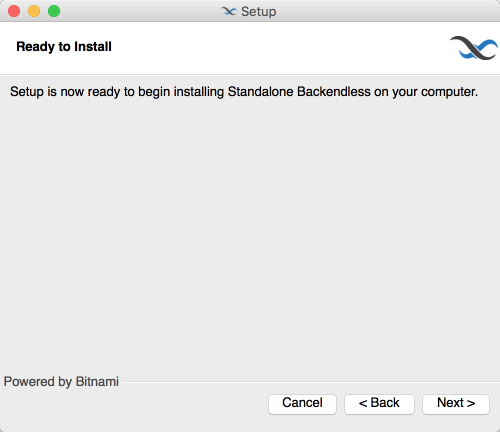Click the empty gray area of the installer panel
The width and height of the screenshot is (500, 432).
(x=250, y=233)
